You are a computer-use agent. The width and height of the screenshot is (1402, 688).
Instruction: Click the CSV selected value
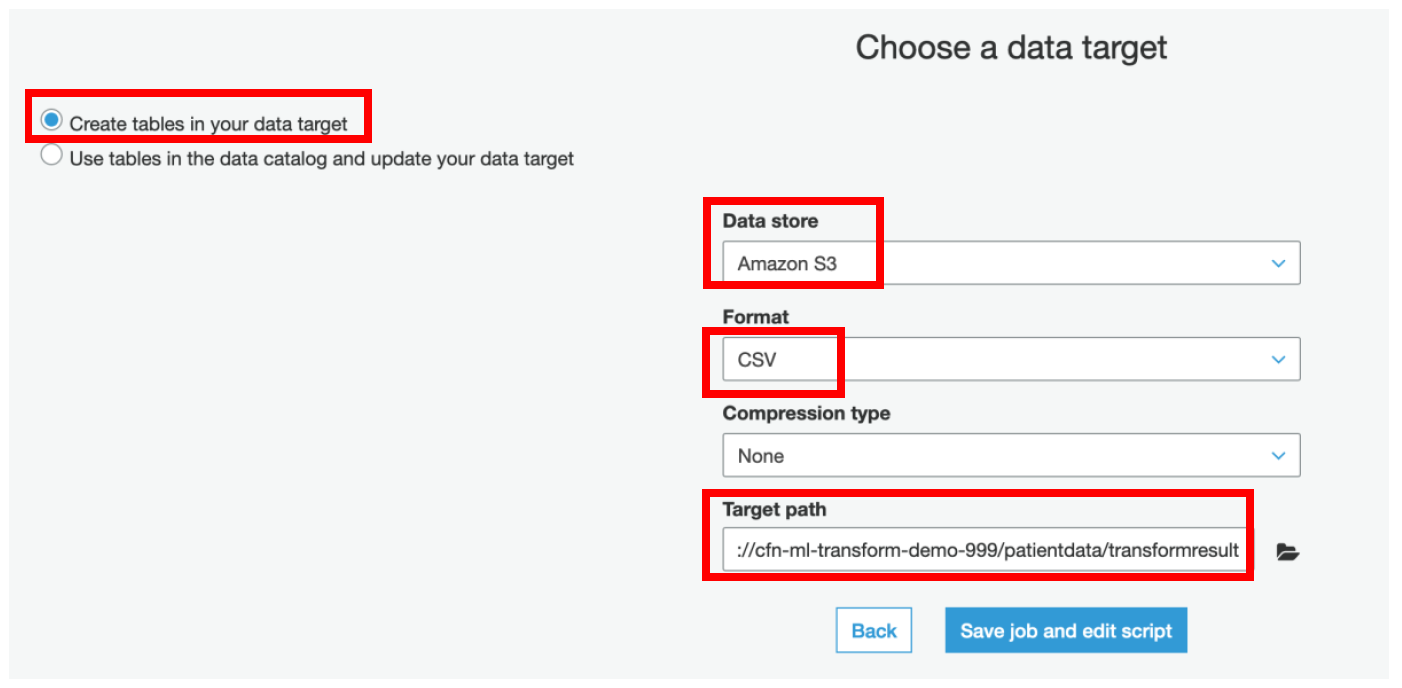click(x=757, y=360)
